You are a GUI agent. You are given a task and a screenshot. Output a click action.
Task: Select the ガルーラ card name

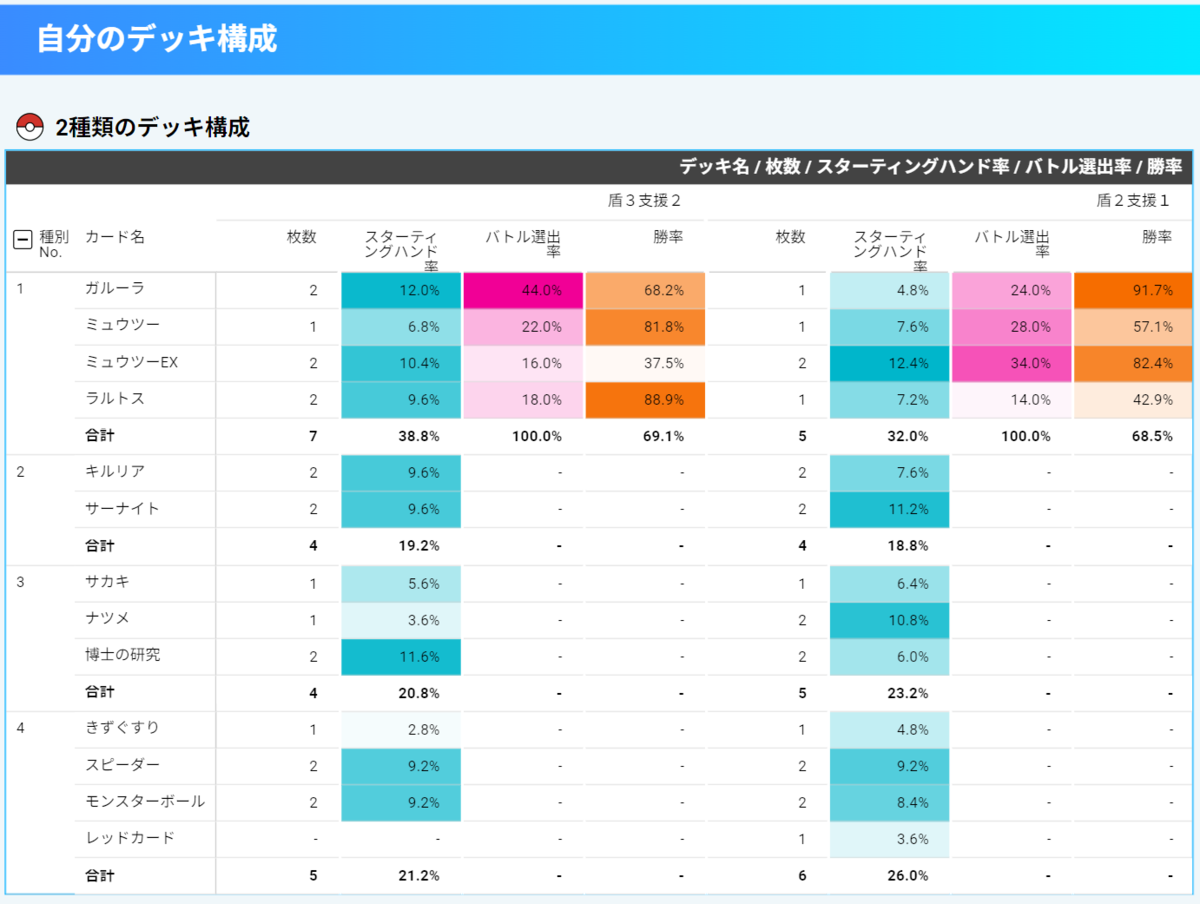click(x=115, y=288)
